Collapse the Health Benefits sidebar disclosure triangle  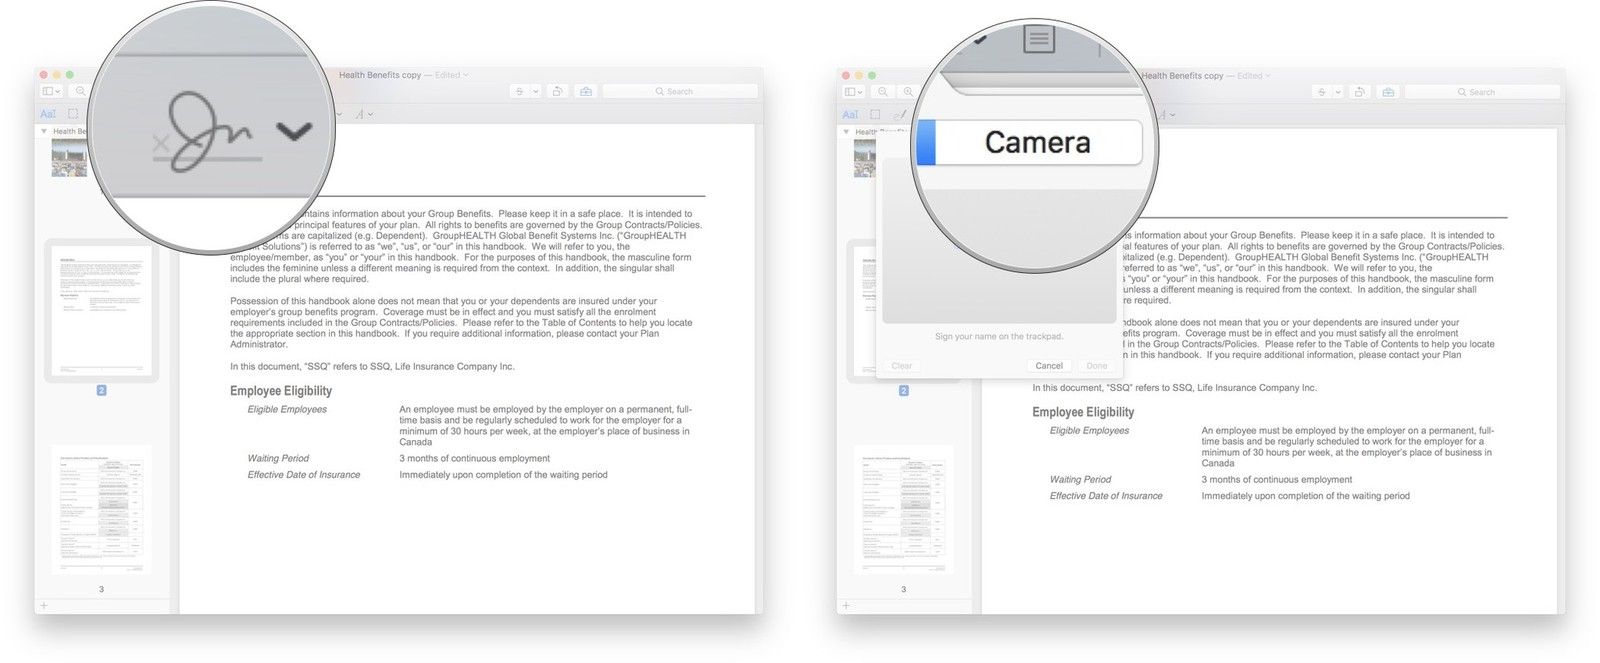pyautogui.click(x=44, y=131)
